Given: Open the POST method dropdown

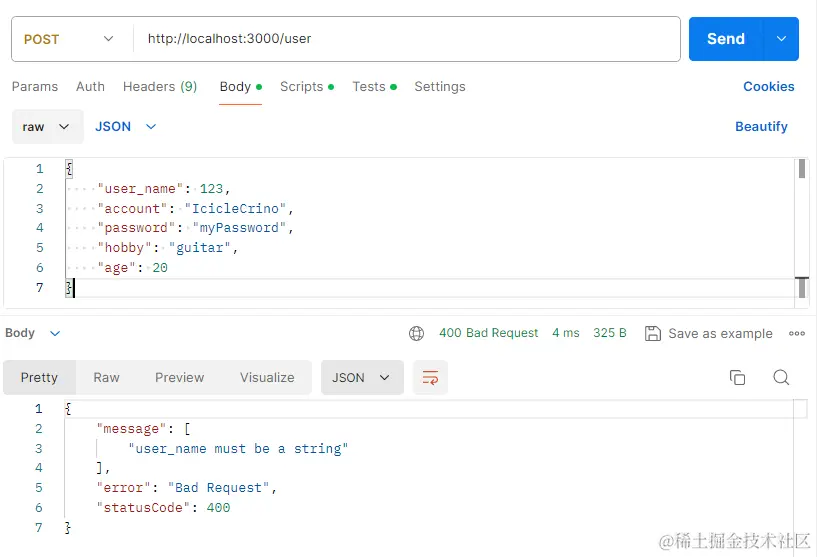Looking at the screenshot, I should tap(69, 39).
